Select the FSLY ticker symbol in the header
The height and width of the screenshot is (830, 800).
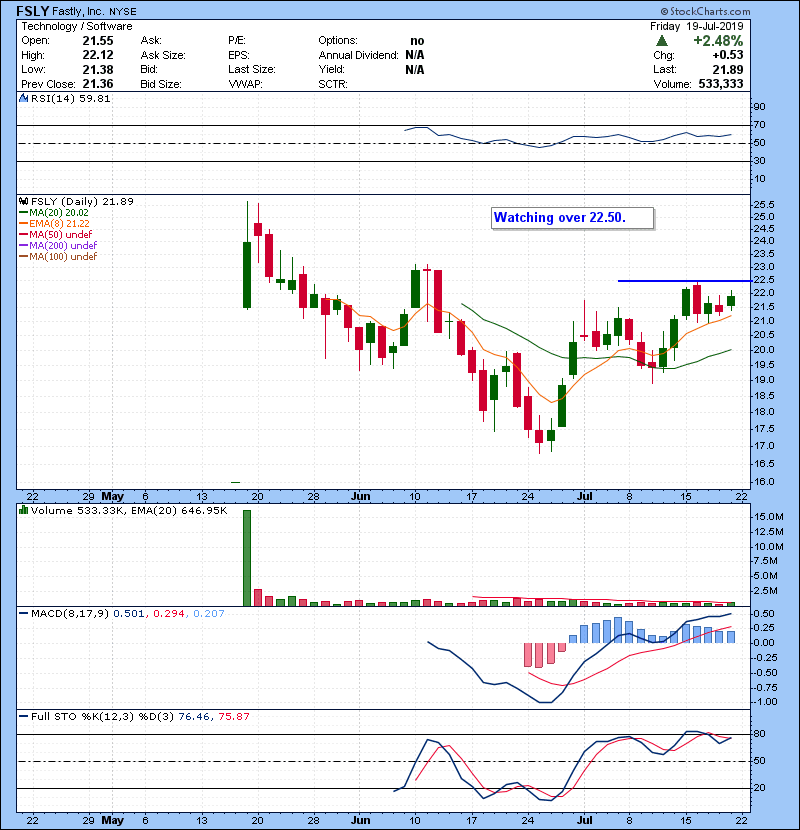click(x=33, y=11)
